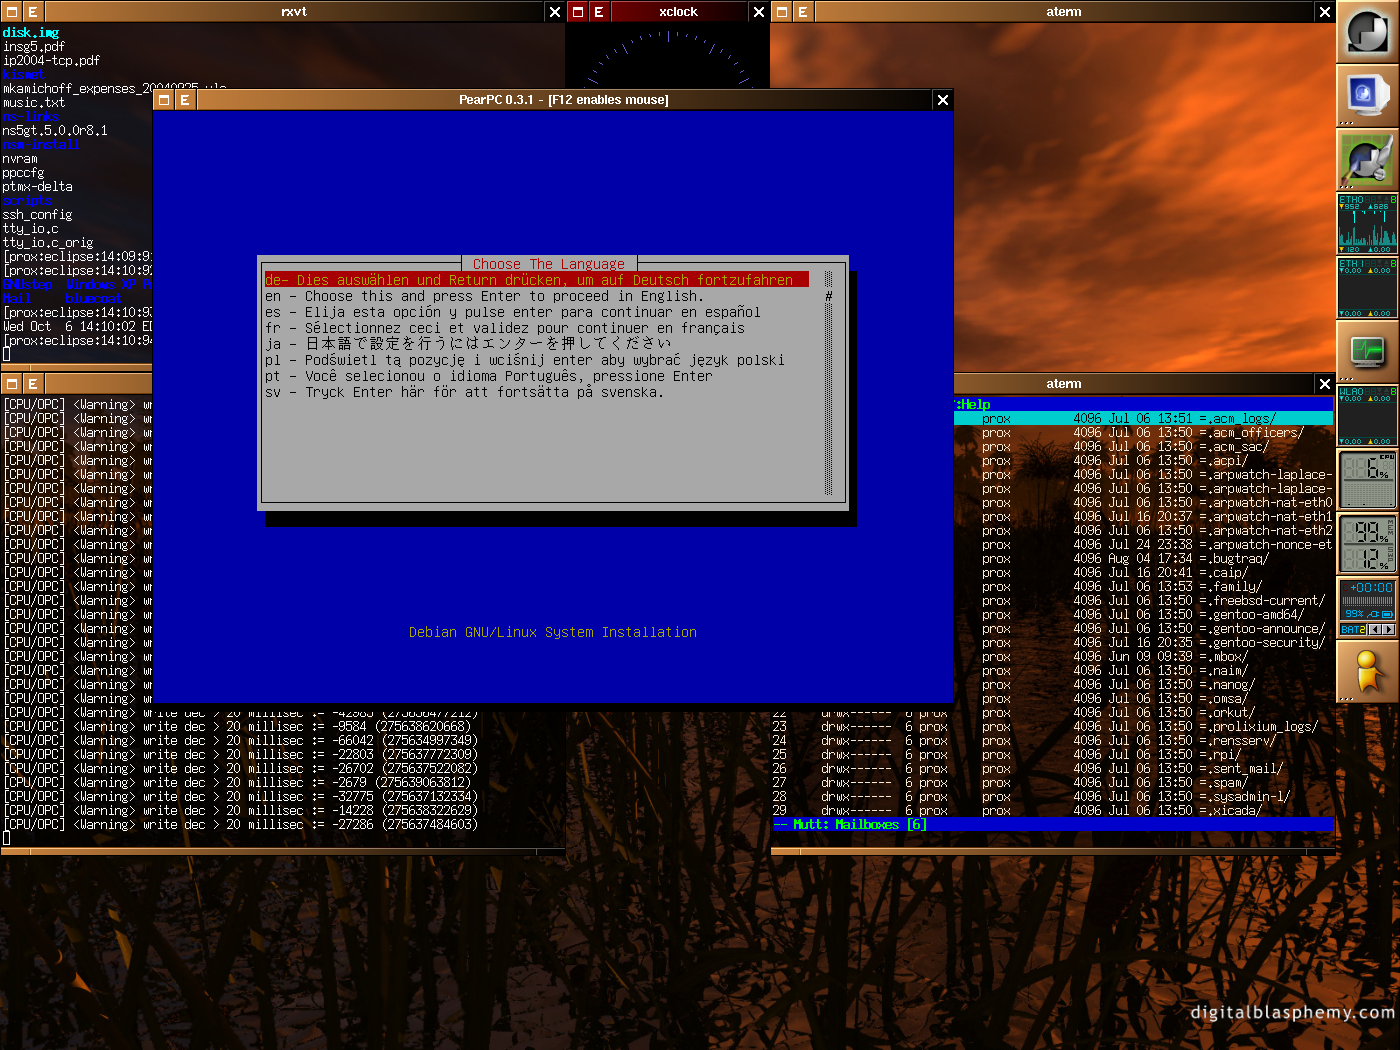
Task: Click the PearPC 0.3.1 title bar
Action: pyautogui.click(x=564, y=100)
